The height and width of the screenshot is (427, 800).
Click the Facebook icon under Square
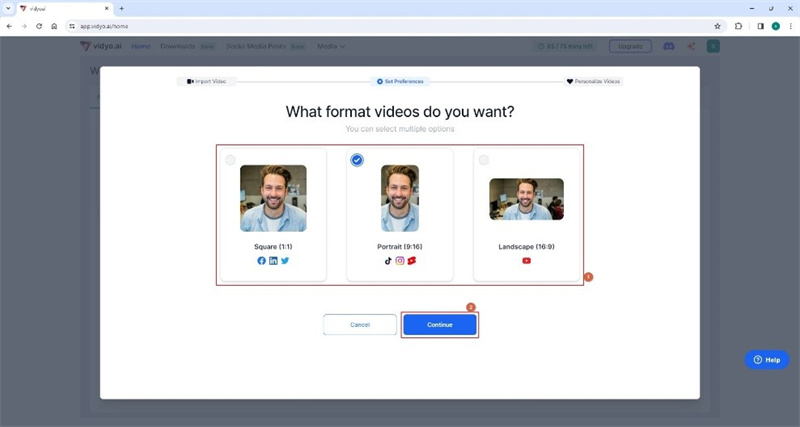pyautogui.click(x=261, y=261)
